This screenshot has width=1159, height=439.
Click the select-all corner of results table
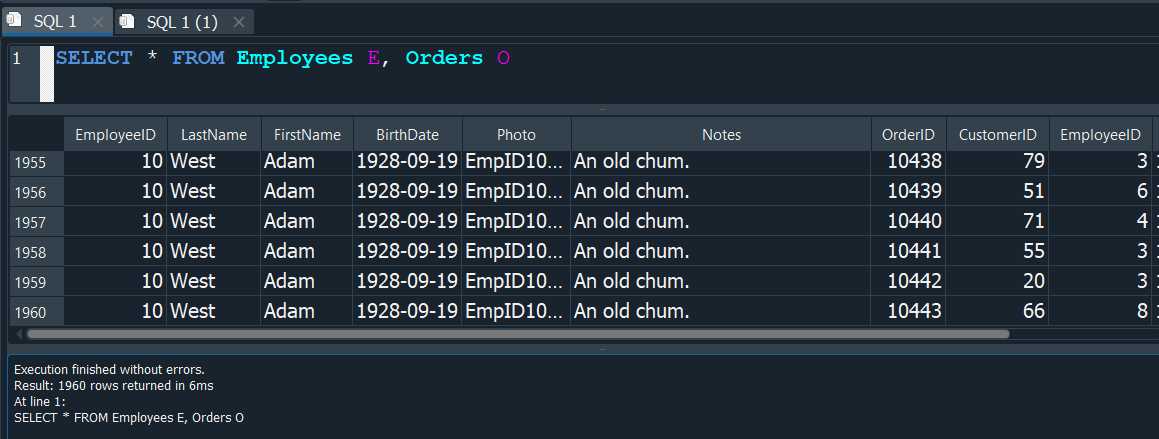click(36, 134)
